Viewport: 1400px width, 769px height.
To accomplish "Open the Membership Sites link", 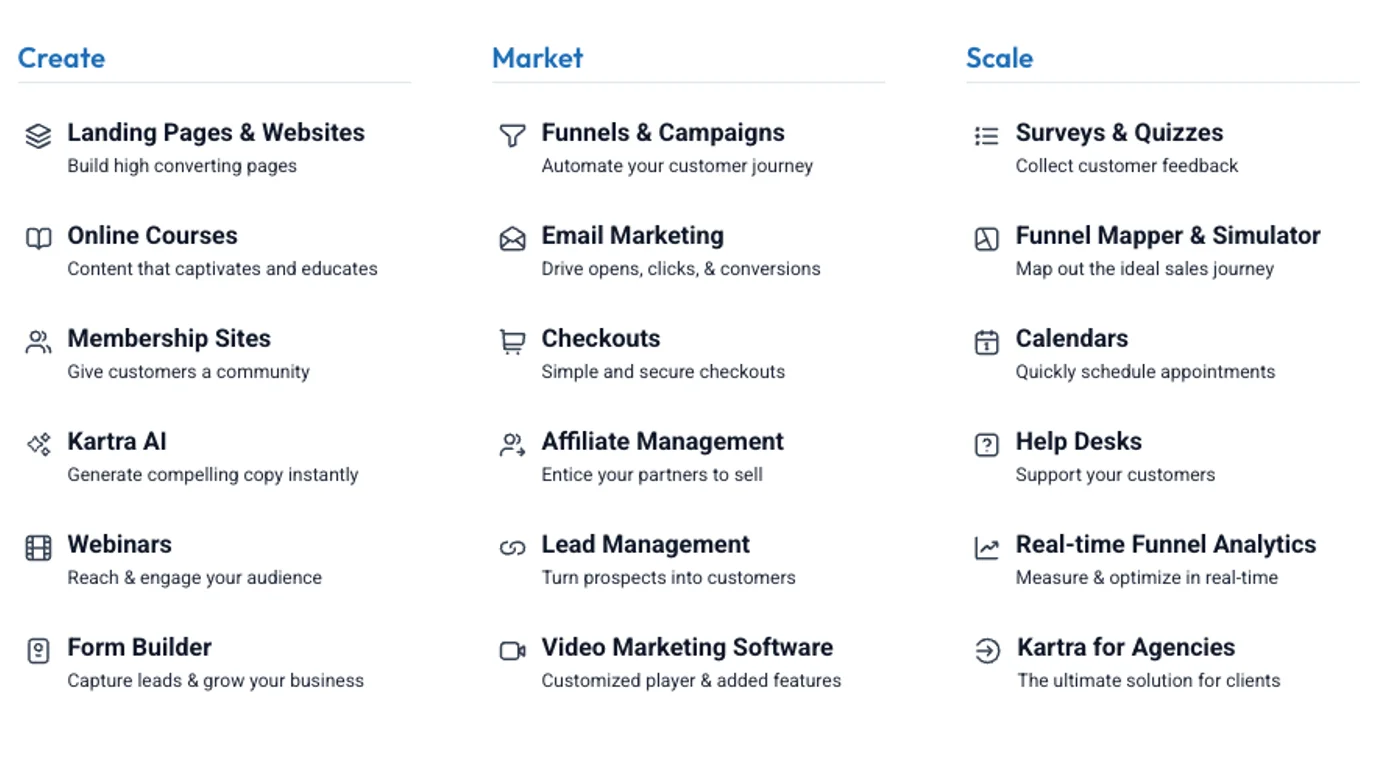I will click(168, 339).
